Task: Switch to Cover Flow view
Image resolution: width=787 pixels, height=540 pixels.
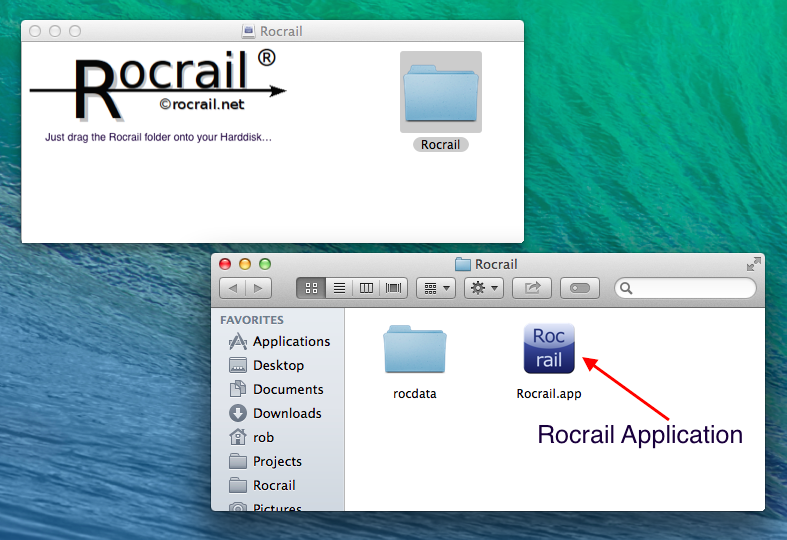Action: pyautogui.click(x=394, y=288)
